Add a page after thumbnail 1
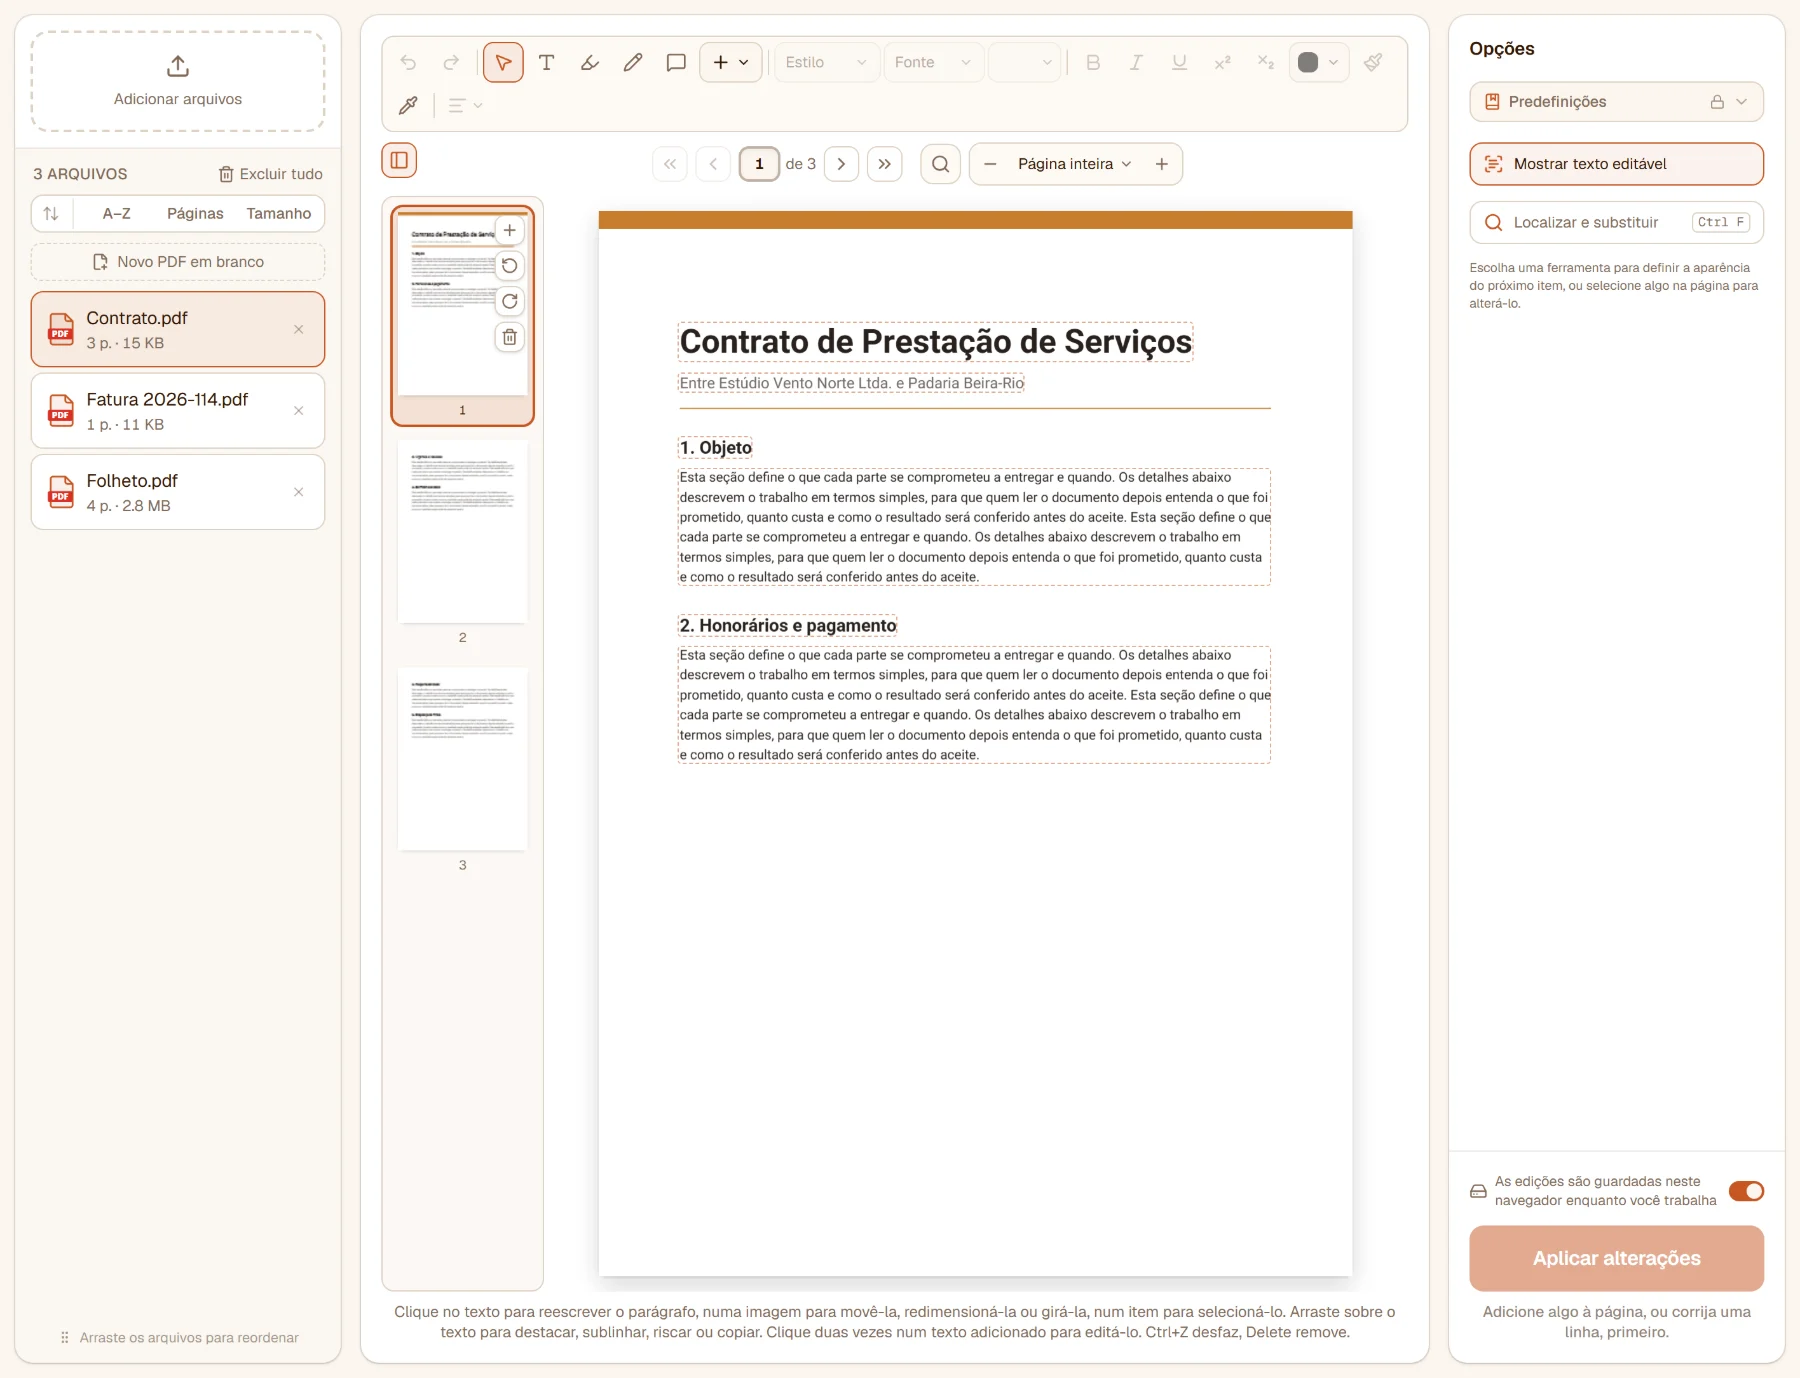Screen dimensions: 1800x1378 click(x=510, y=230)
